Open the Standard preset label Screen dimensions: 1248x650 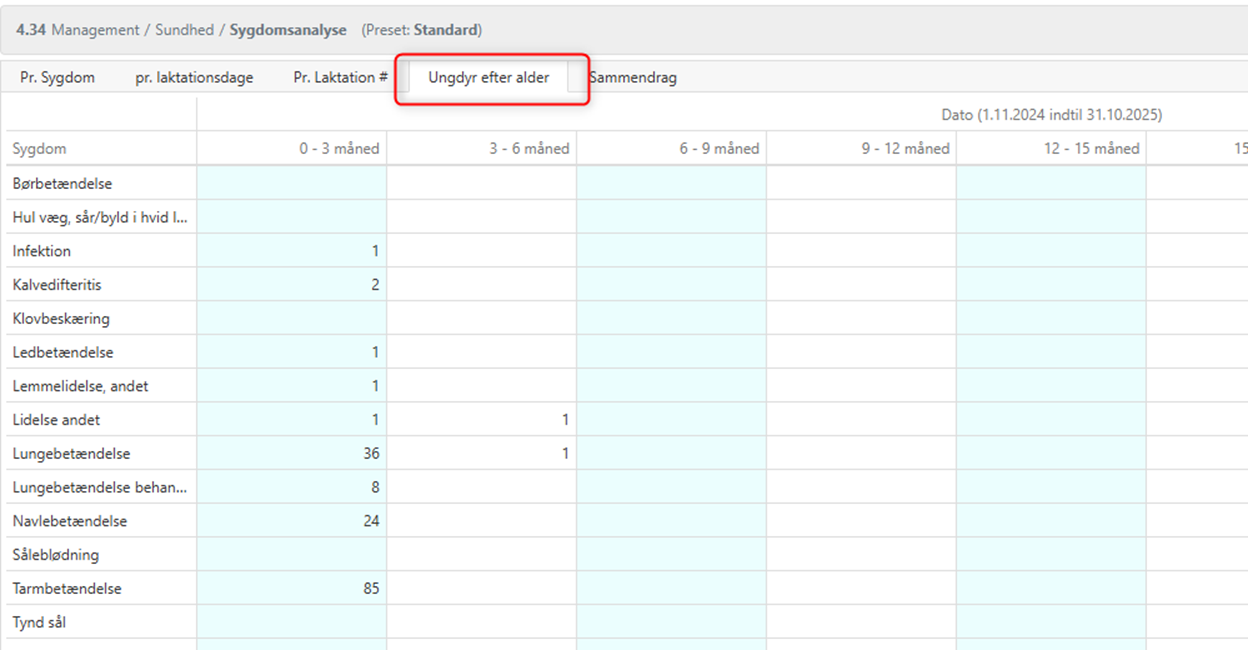pyautogui.click(x=445, y=30)
